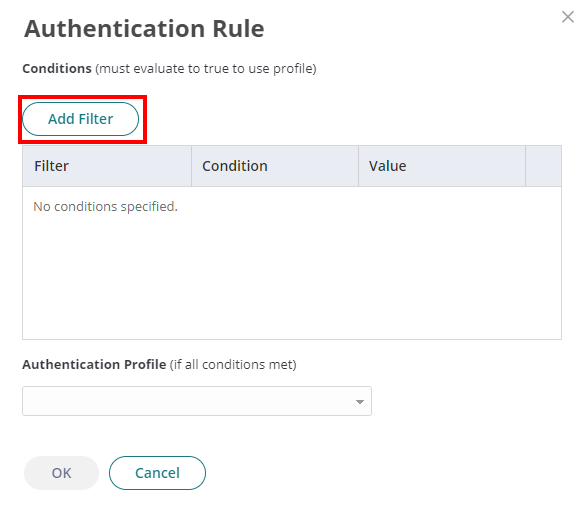The image size is (586, 509).
Task: Click the Authentication Rule heading
Action: (x=144, y=29)
